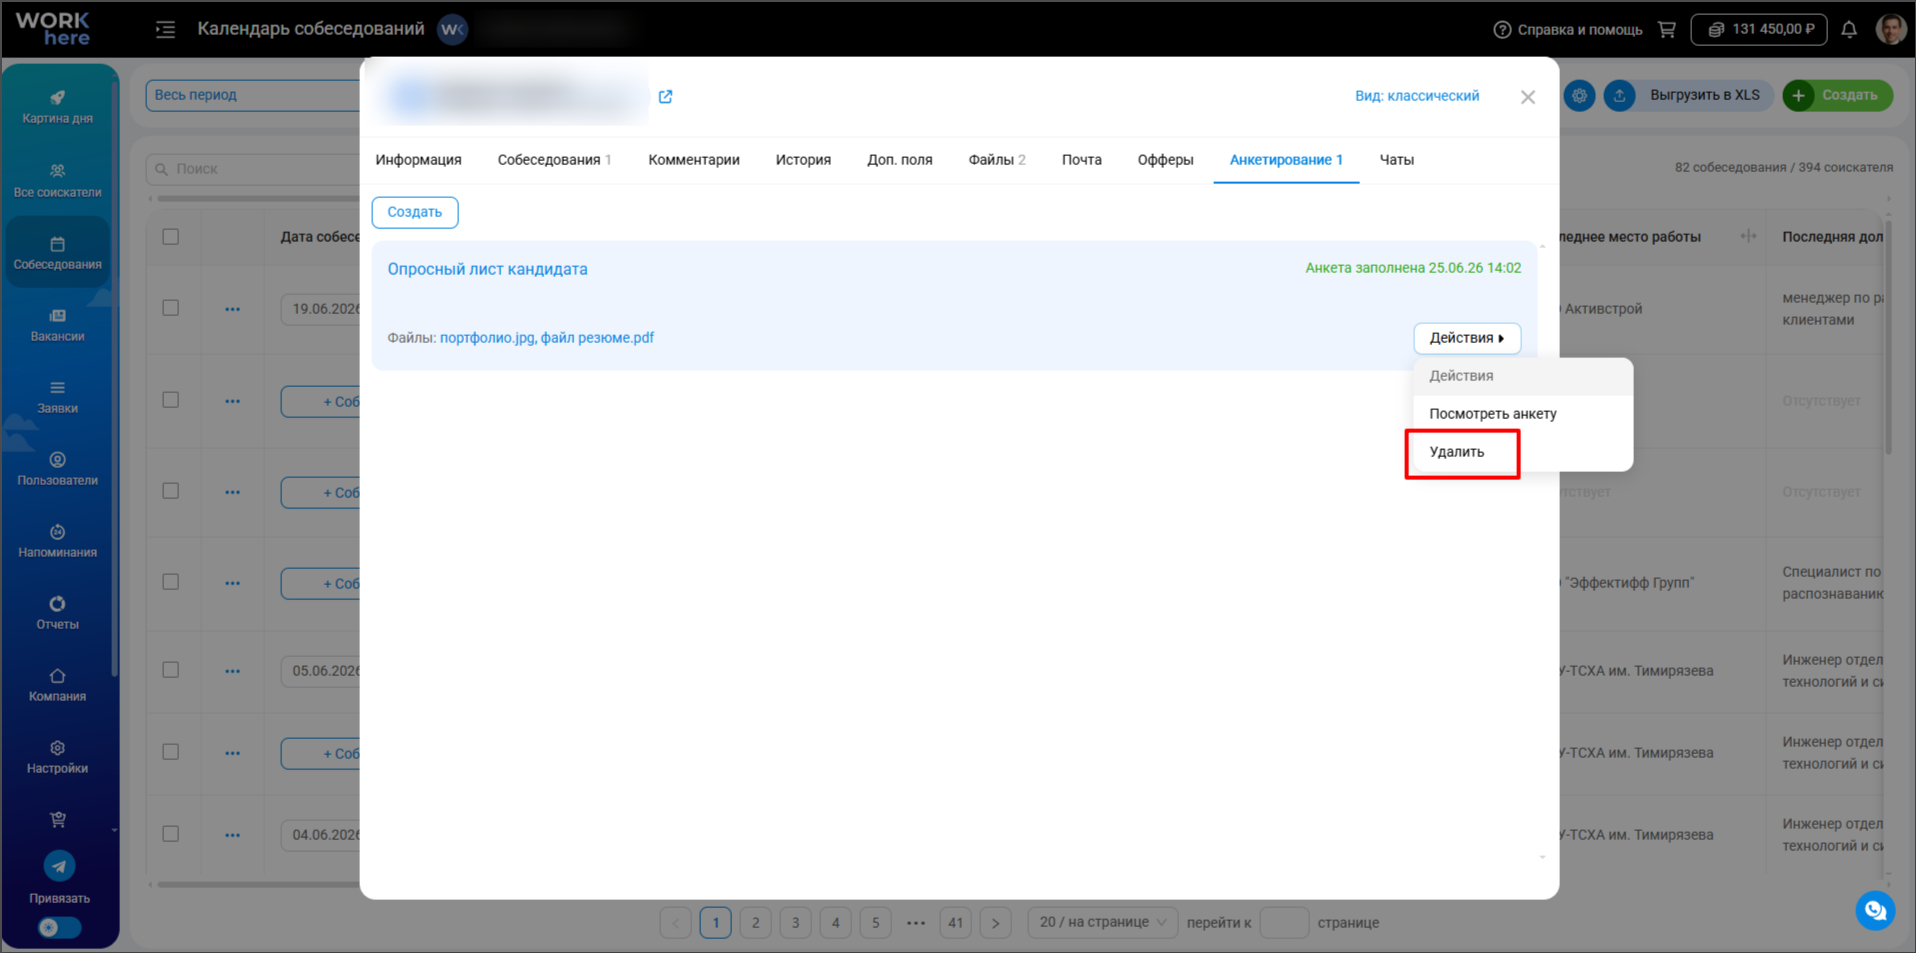Check the select-all checkbox in table header
This screenshot has height=953, width=1916.
[171, 237]
